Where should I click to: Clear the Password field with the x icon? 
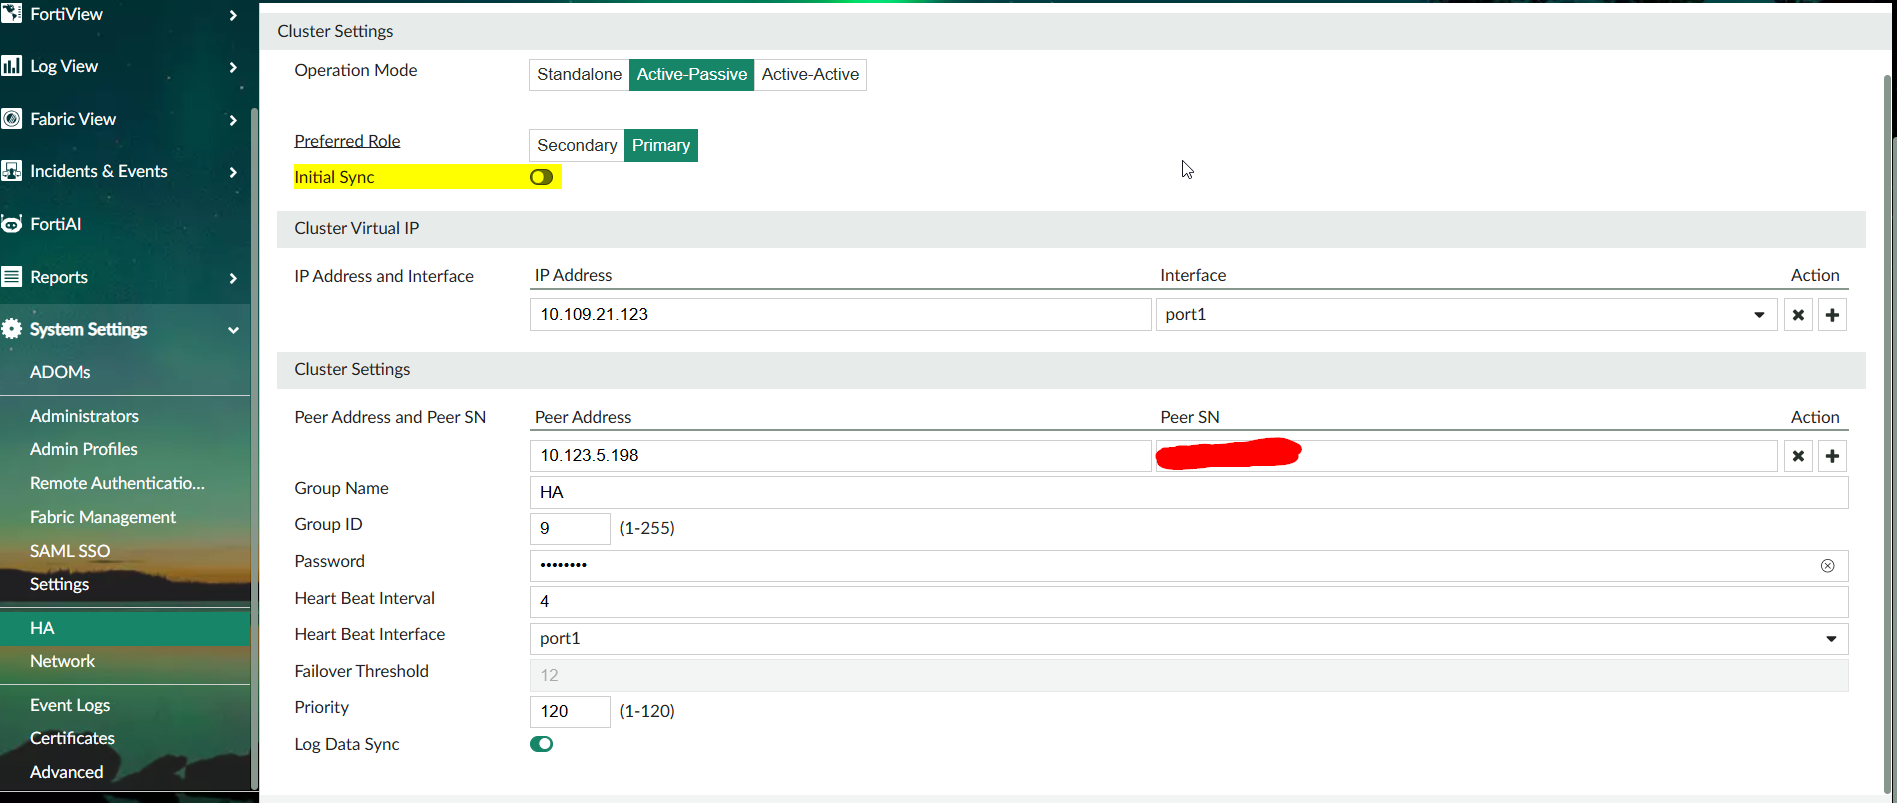[x=1827, y=566]
